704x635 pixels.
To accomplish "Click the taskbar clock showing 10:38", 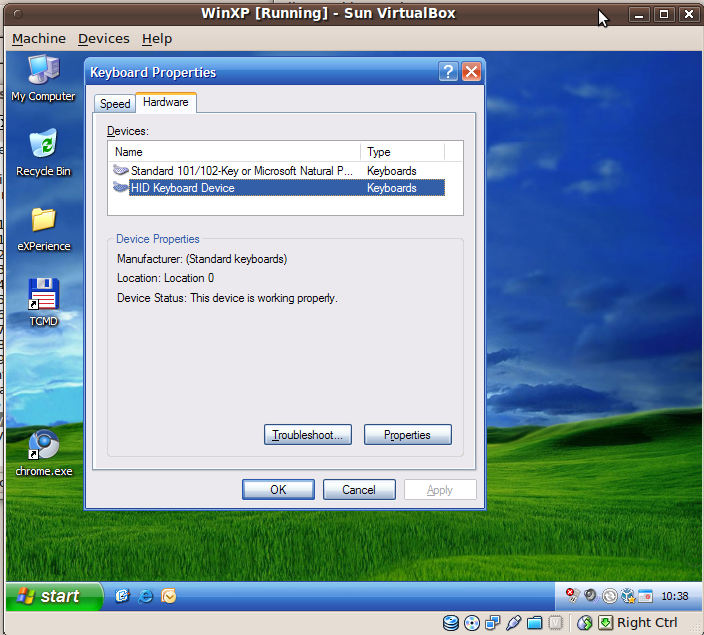I will pyautogui.click(x=674, y=596).
